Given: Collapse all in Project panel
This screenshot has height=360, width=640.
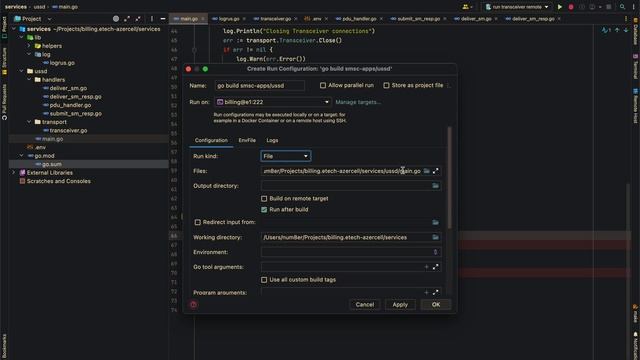Looking at the screenshot, I should point(138,19).
